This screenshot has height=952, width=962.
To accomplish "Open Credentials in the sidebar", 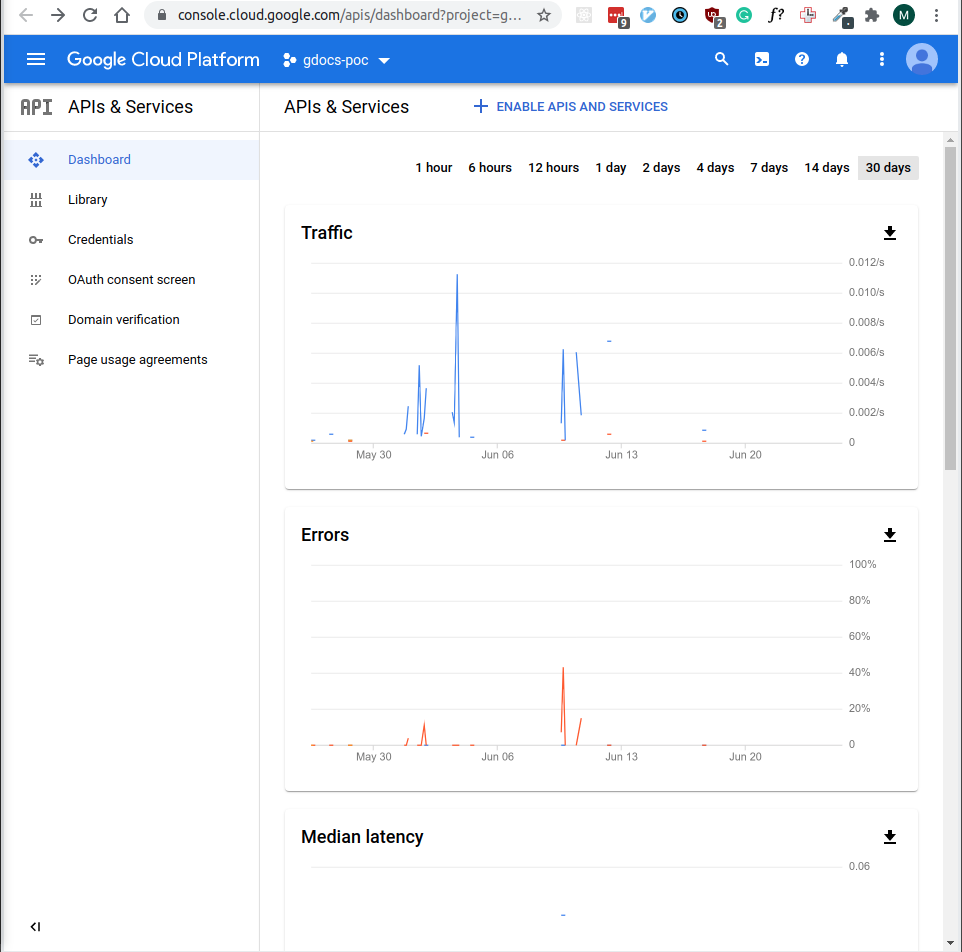I will click(131, 240).
